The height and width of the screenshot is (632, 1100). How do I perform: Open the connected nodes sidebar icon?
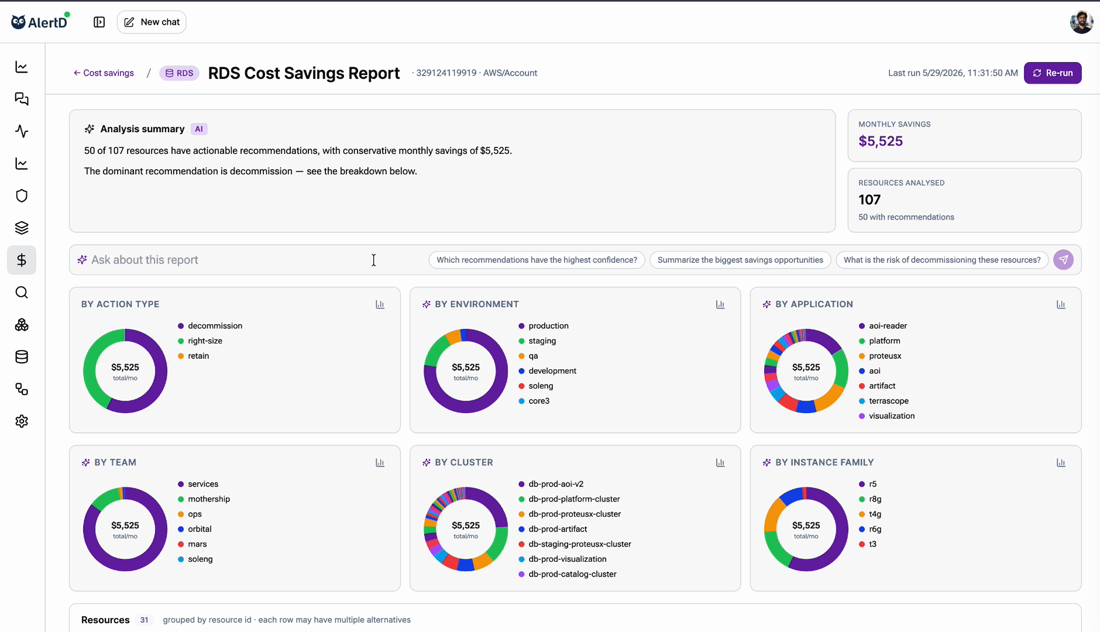(22, 389)
